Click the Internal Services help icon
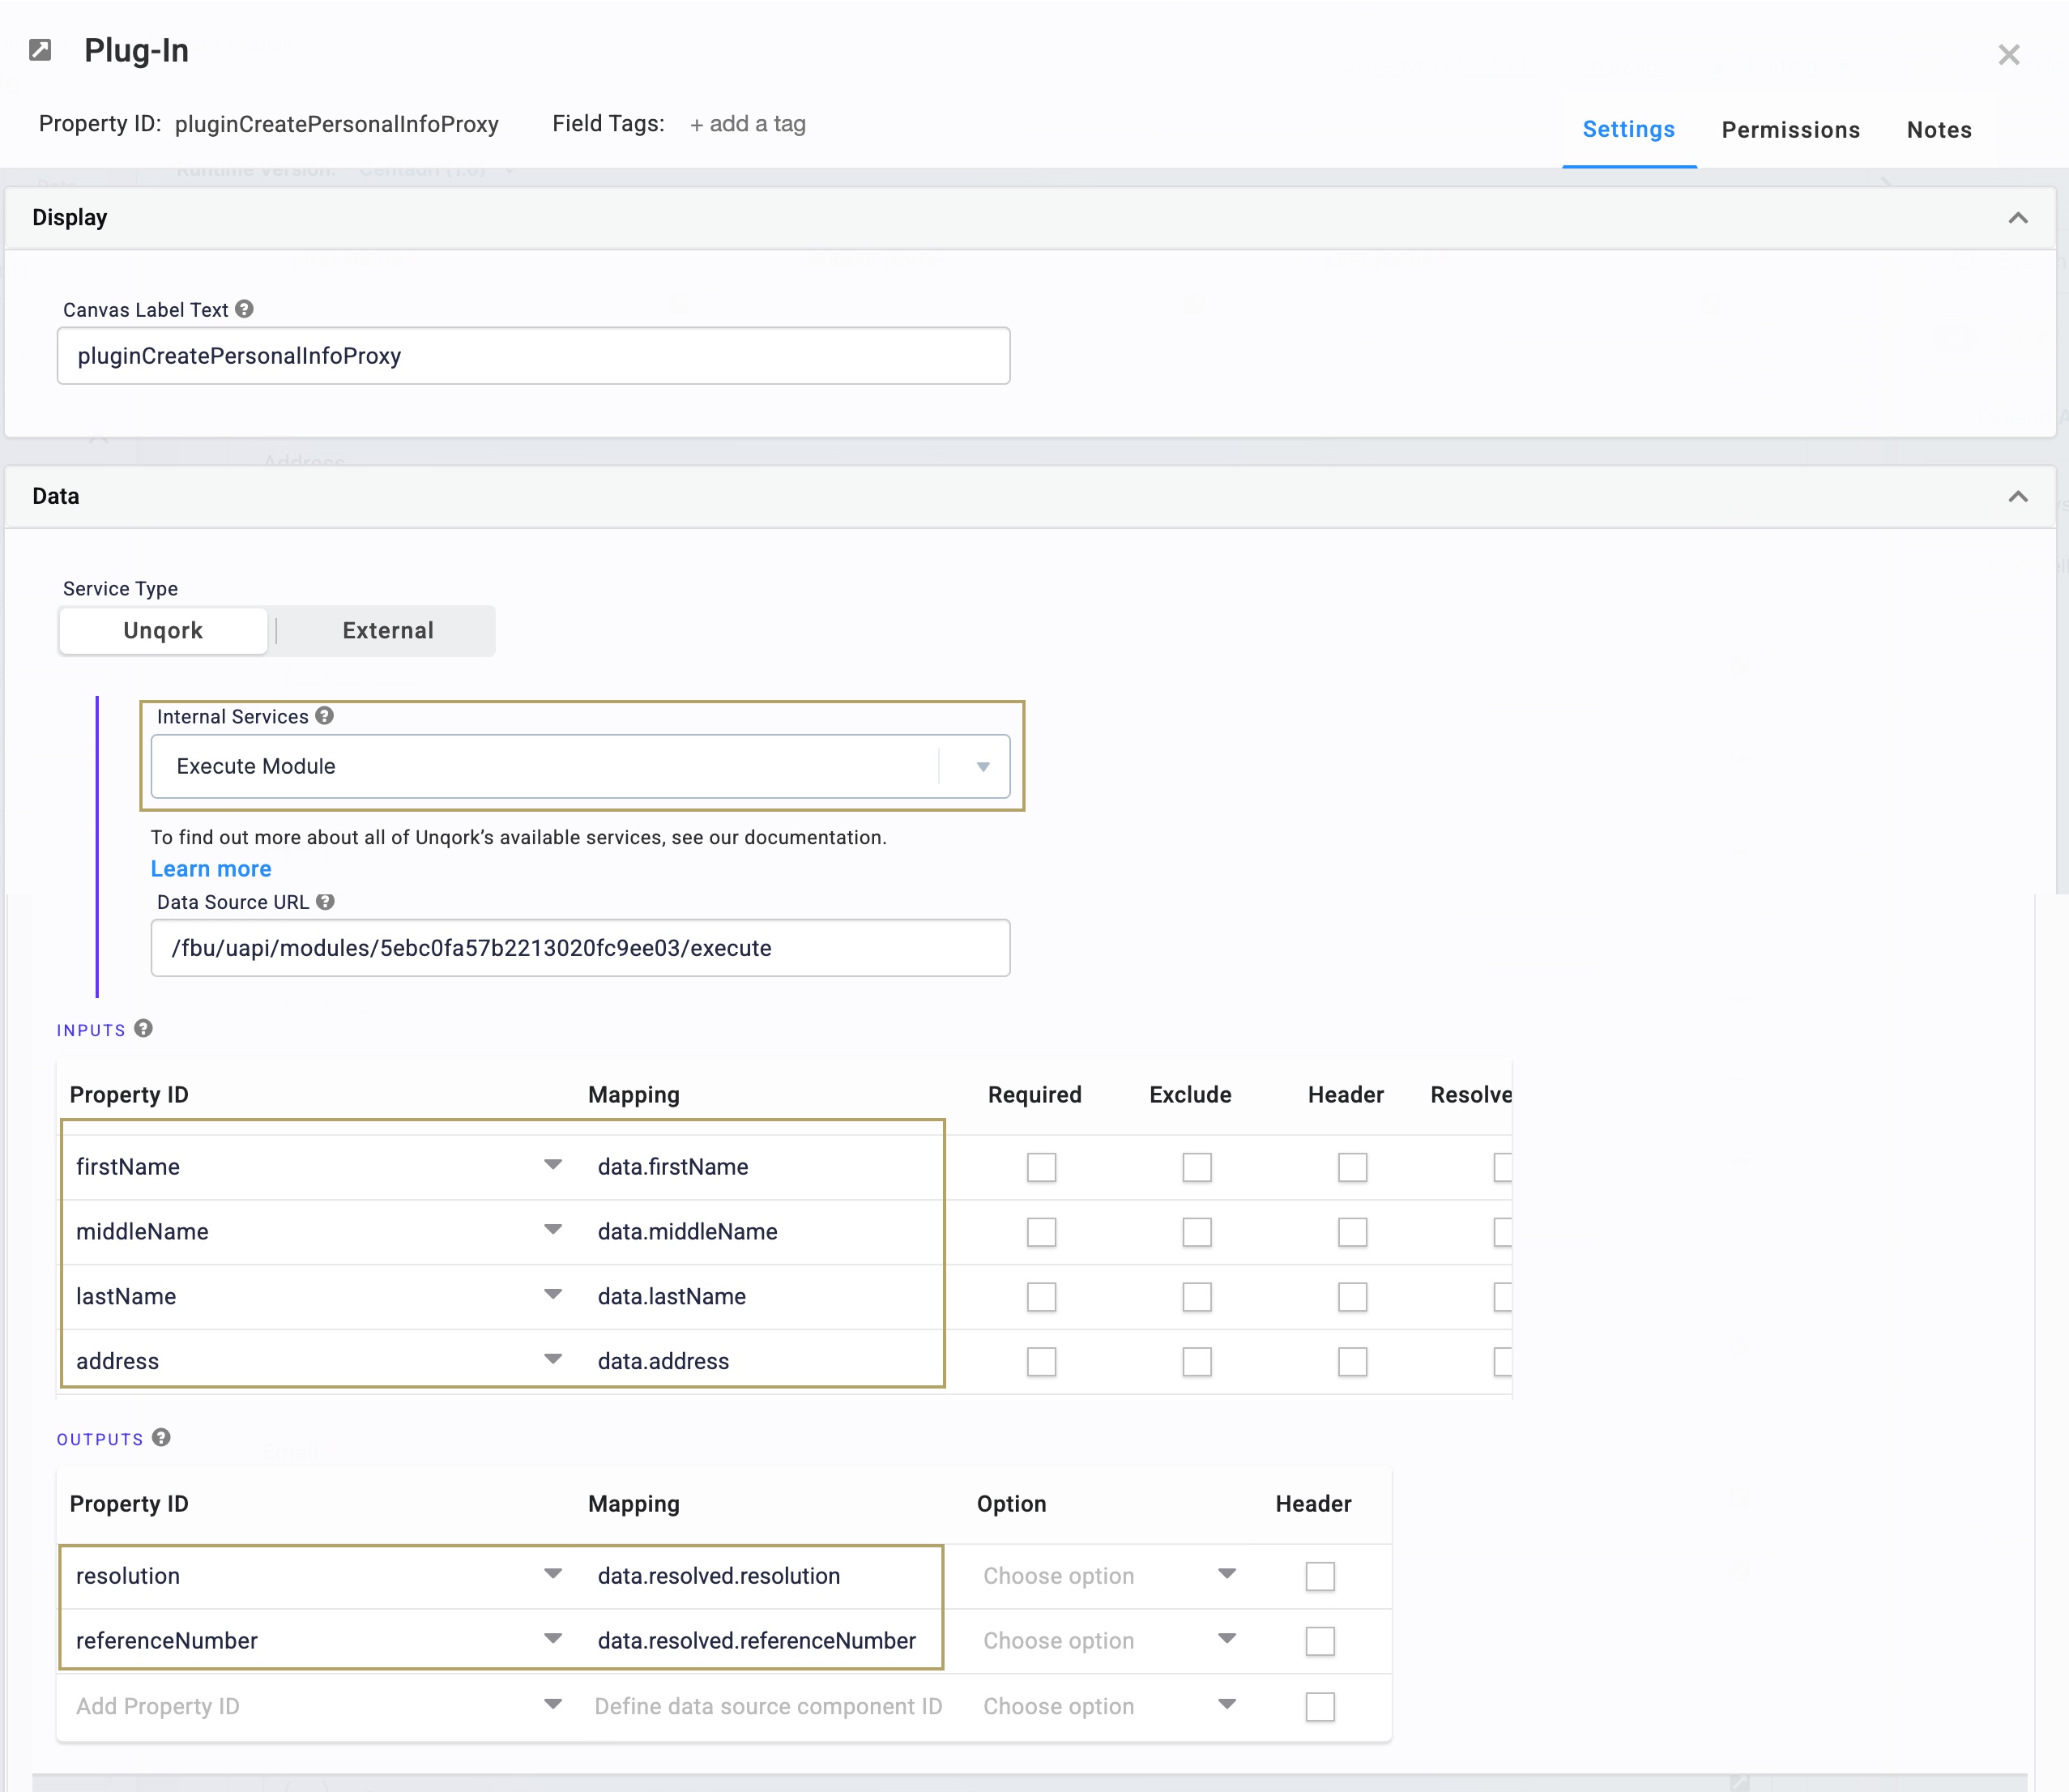Viewport: 2069px width, 1792px height. [323, 716]
